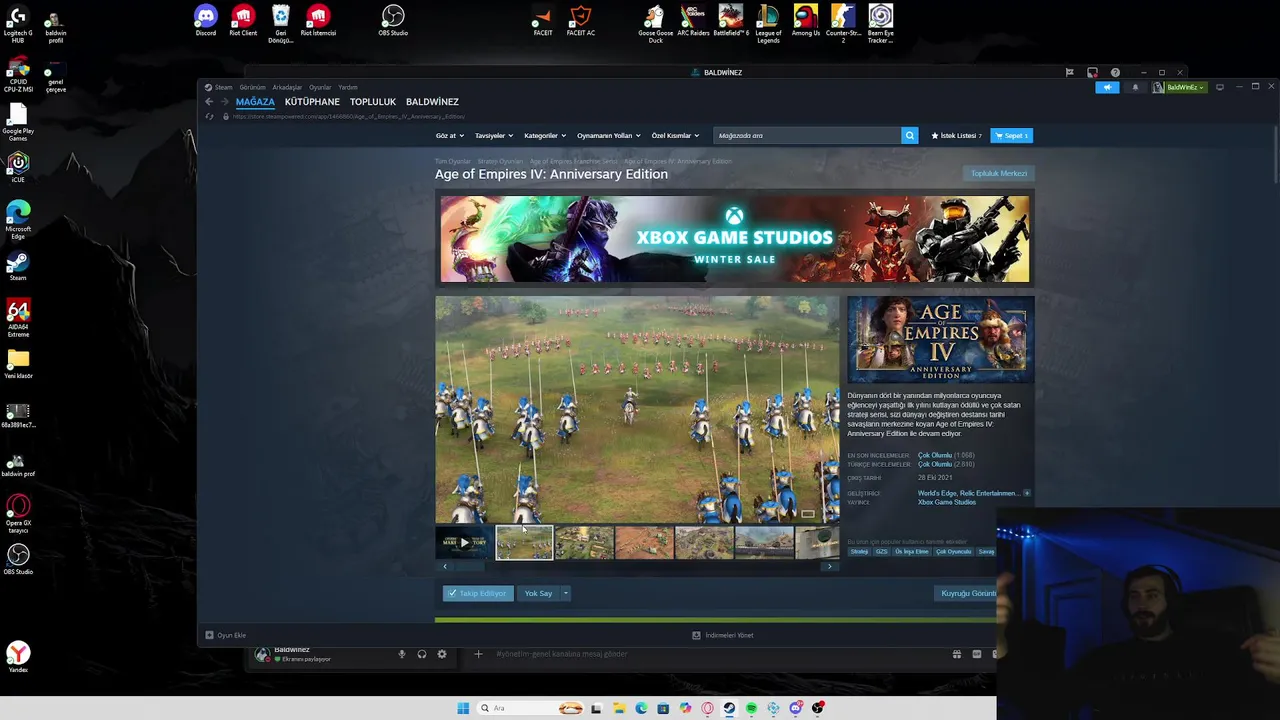Click the blue Steam announcements megaphone button
1280x720 pixels.
(1107, 87)
